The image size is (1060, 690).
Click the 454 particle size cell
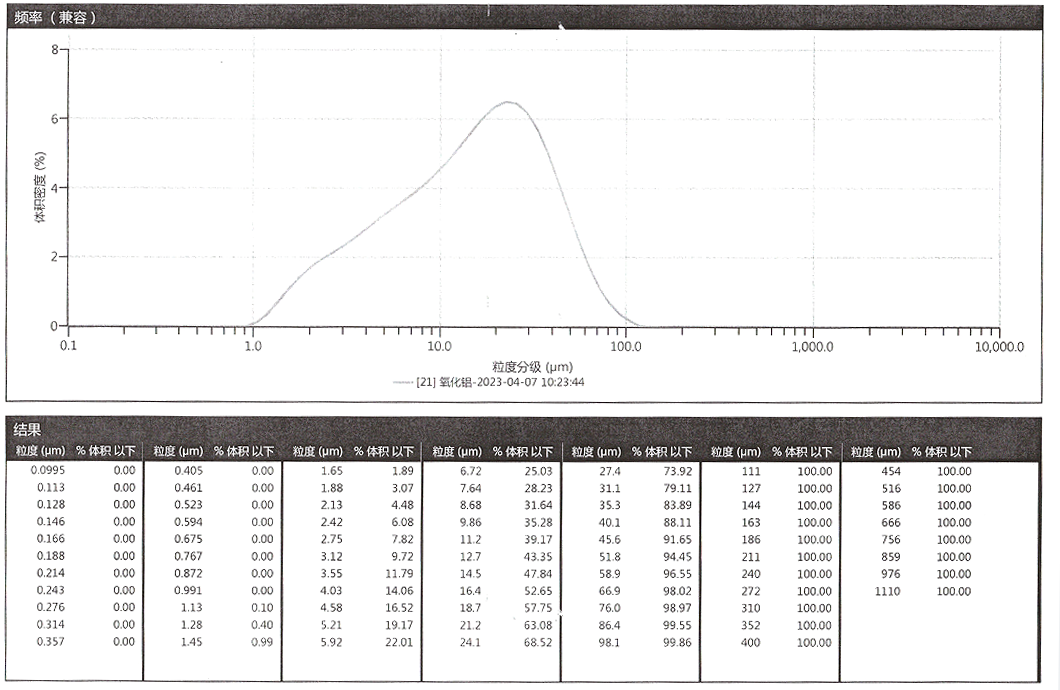click(x=890, y=471)
